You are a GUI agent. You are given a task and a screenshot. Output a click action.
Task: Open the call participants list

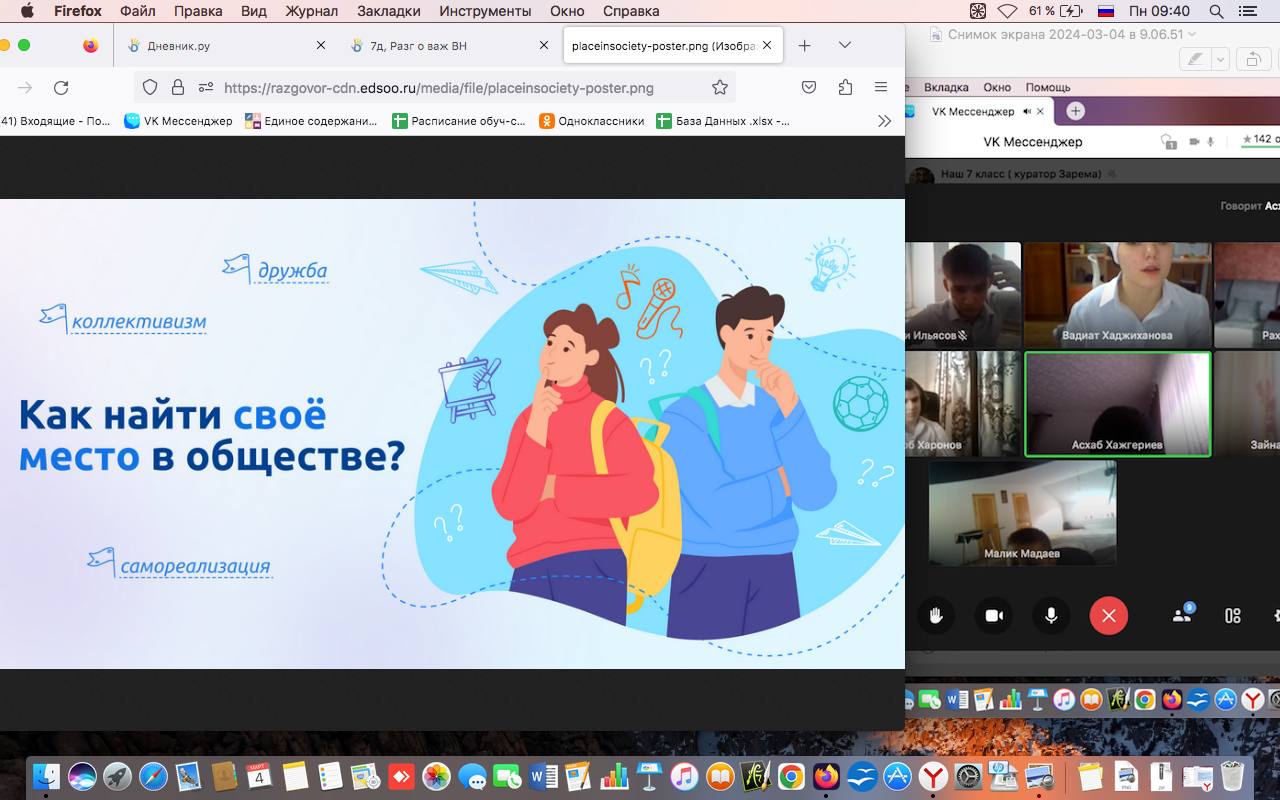coord(1182,616)
